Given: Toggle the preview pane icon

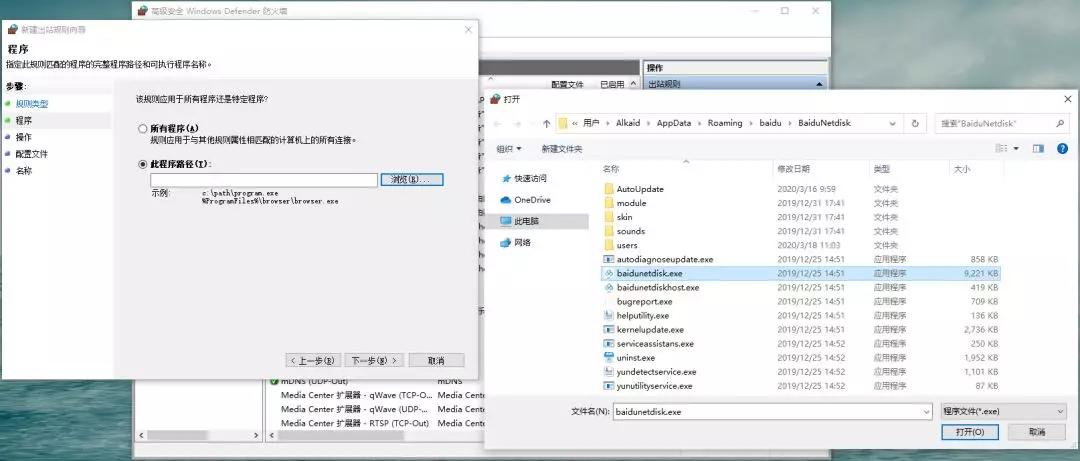Looking at the screenshot, I should [1039, 148].
